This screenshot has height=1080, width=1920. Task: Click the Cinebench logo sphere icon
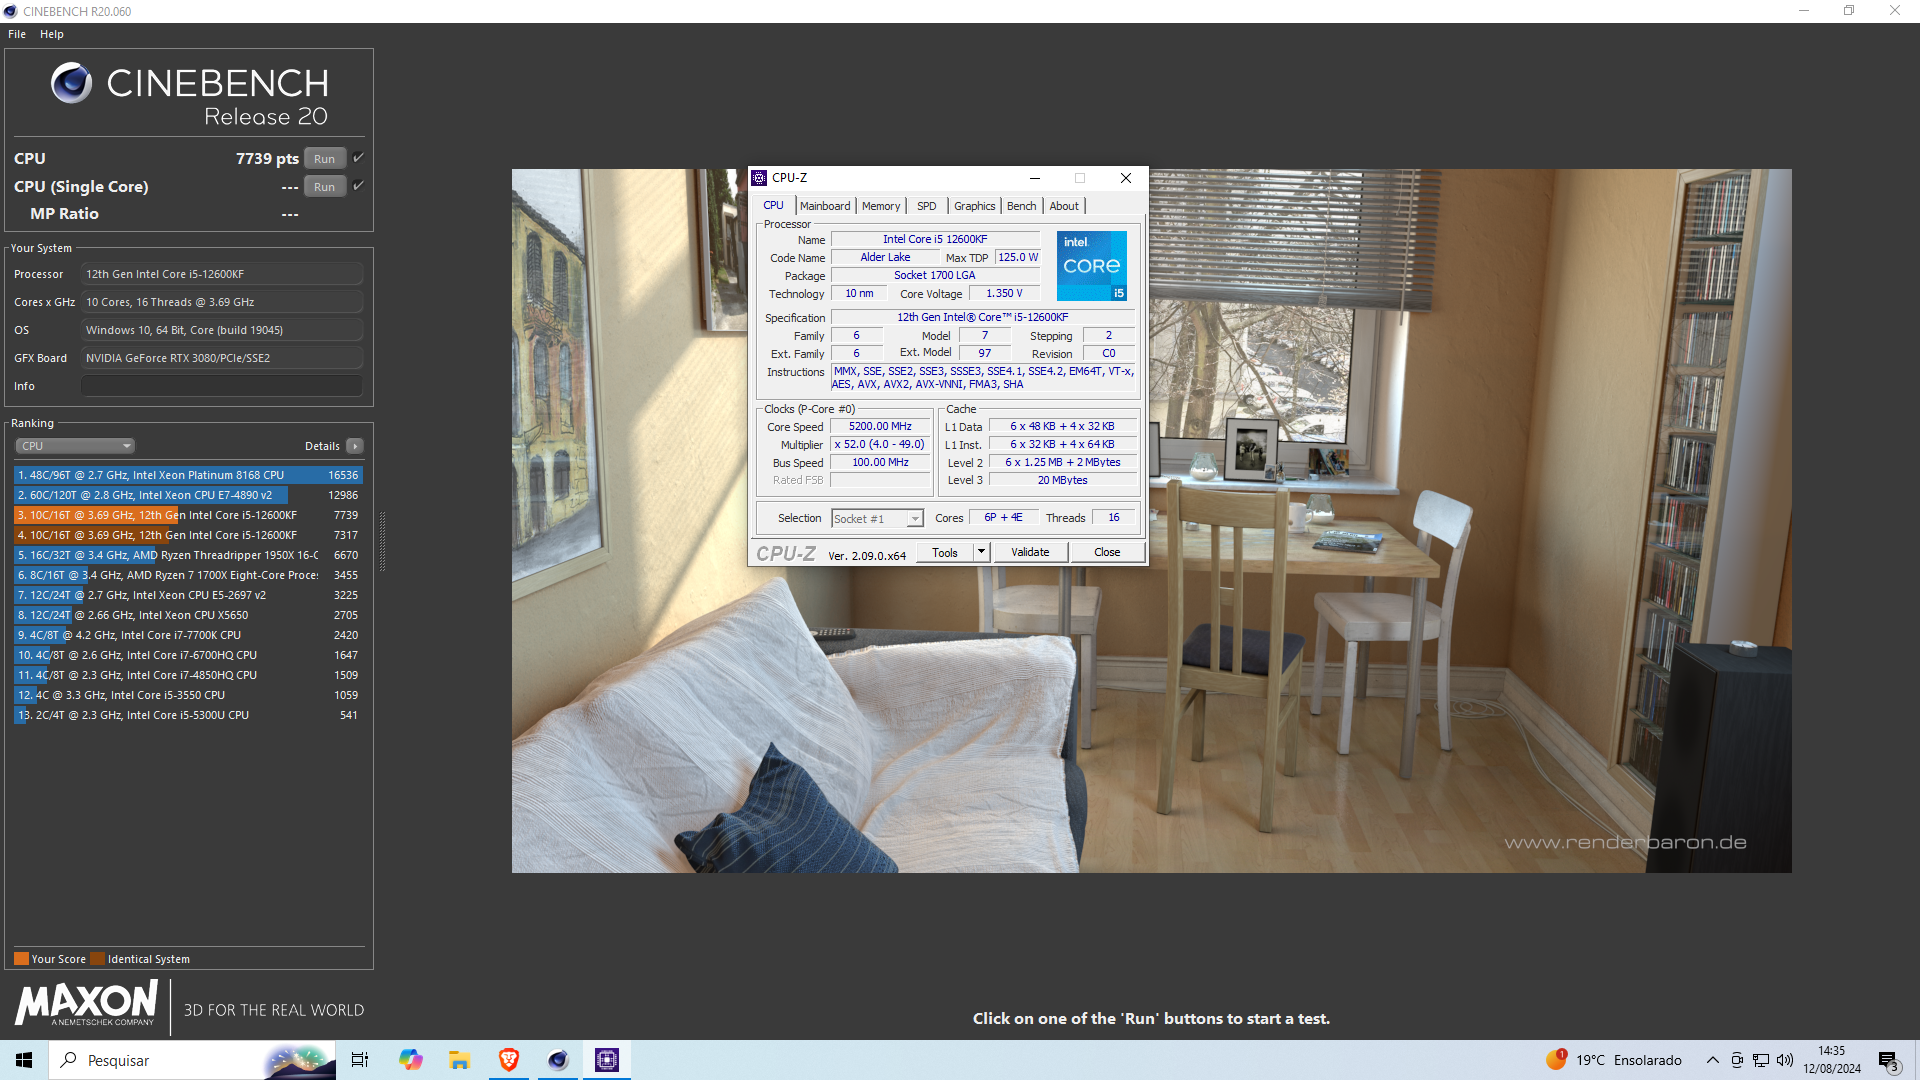tap(71, 83)
